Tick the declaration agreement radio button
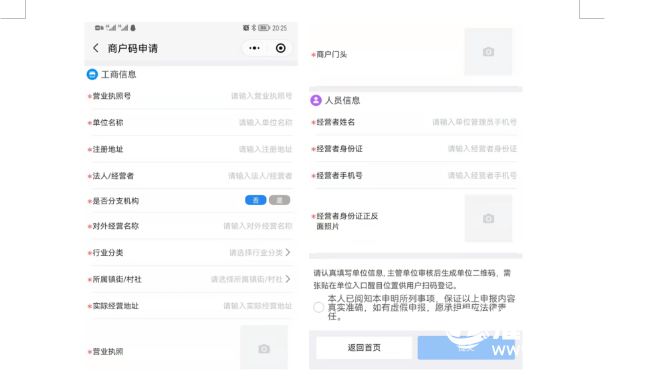The image size is (651, 378). (x=318, y=307)
